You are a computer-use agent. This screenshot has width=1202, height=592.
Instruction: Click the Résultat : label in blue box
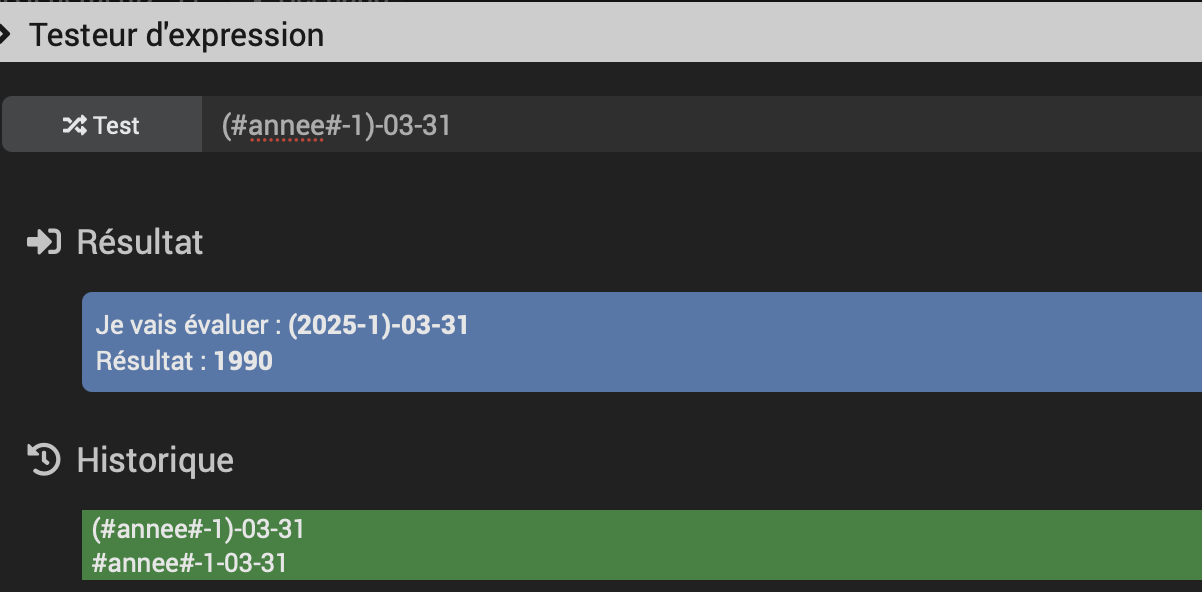(x=152, y=361)
